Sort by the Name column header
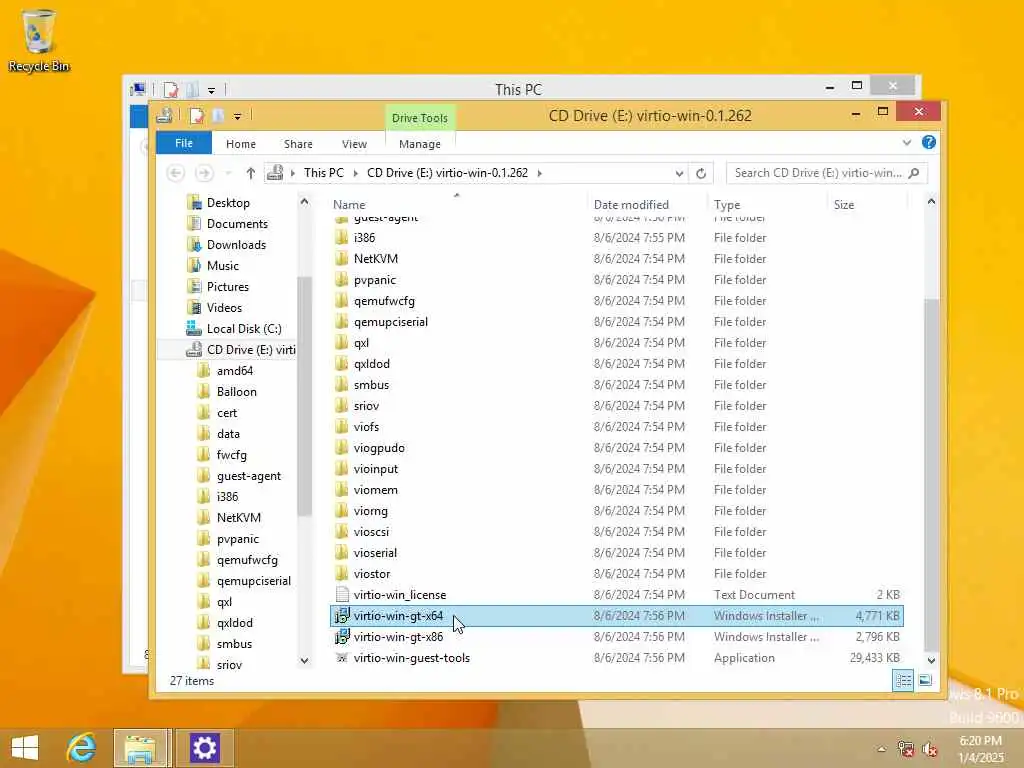1024x768 pixels. pyautogui.click(x=349, y=204)
